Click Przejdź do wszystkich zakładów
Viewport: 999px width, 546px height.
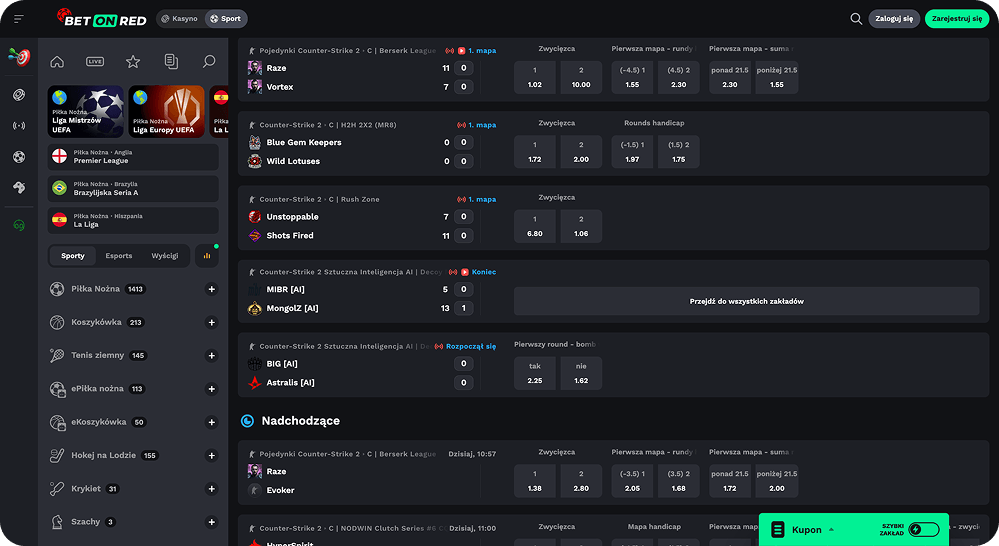pyautogui.click(x=746, y=301)
